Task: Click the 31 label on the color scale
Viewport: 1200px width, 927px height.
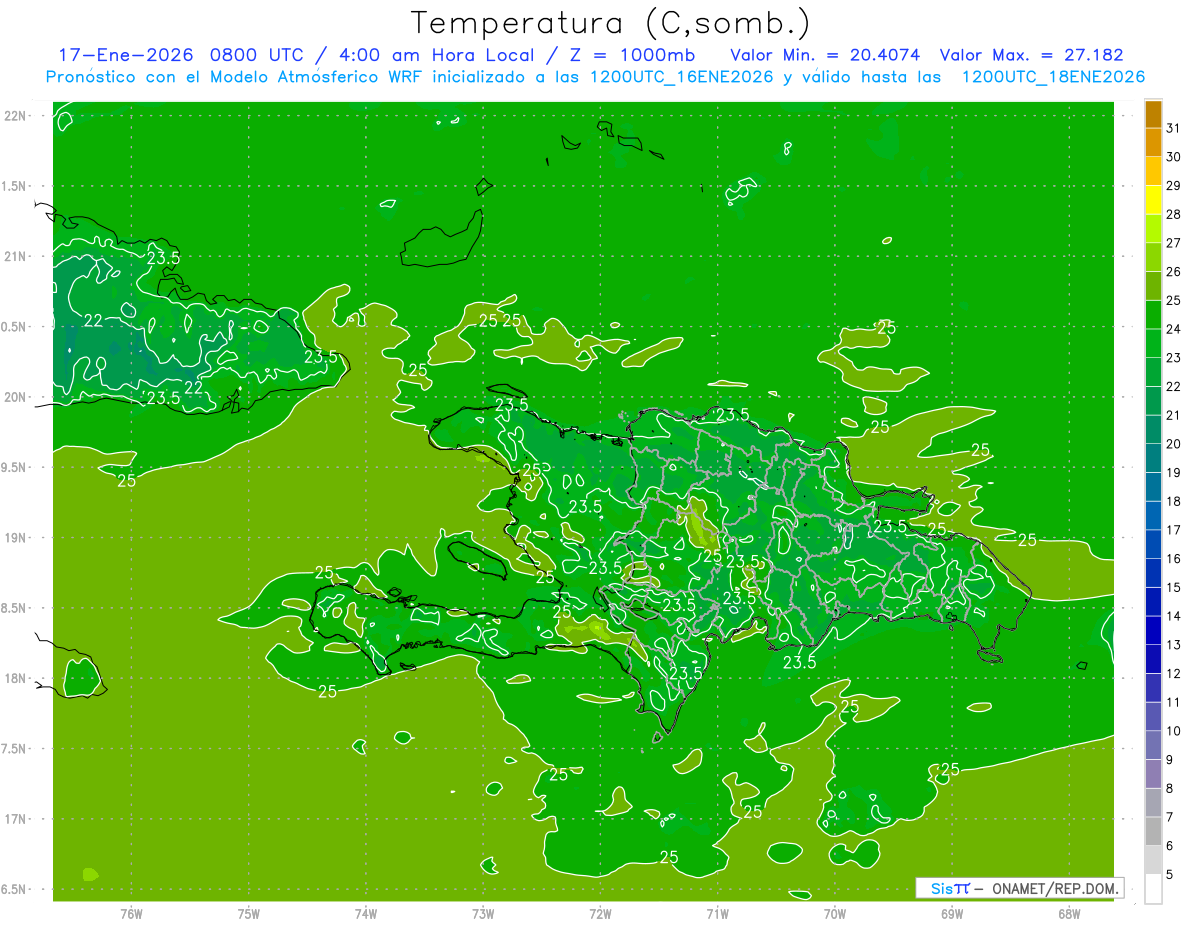Action: (1174, 127)
